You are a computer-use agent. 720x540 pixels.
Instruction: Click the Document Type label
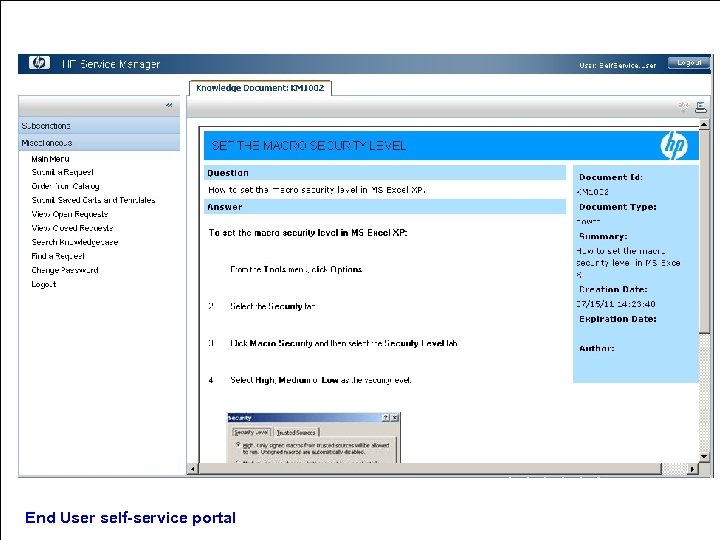coord(618,207)
